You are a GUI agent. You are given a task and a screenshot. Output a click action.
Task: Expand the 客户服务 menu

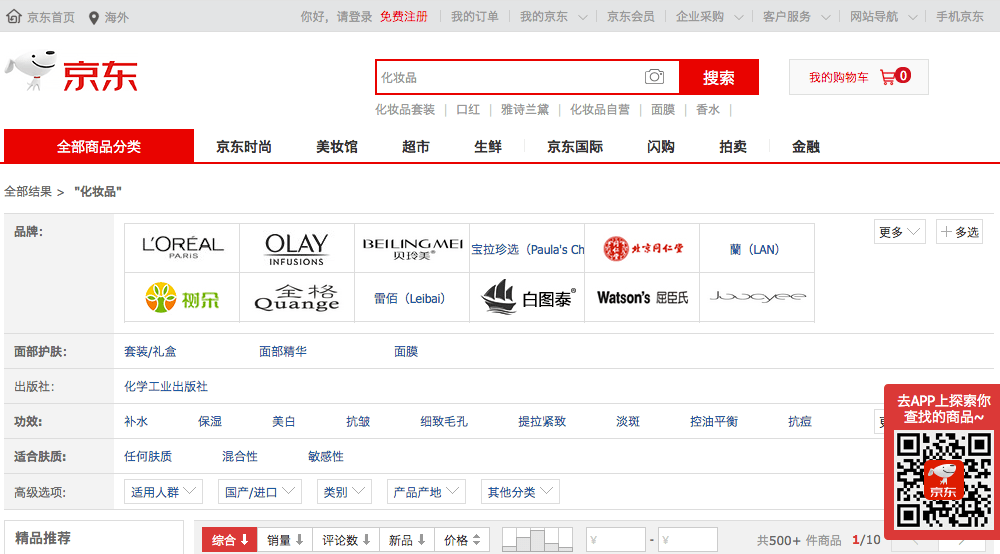(796, 17)
